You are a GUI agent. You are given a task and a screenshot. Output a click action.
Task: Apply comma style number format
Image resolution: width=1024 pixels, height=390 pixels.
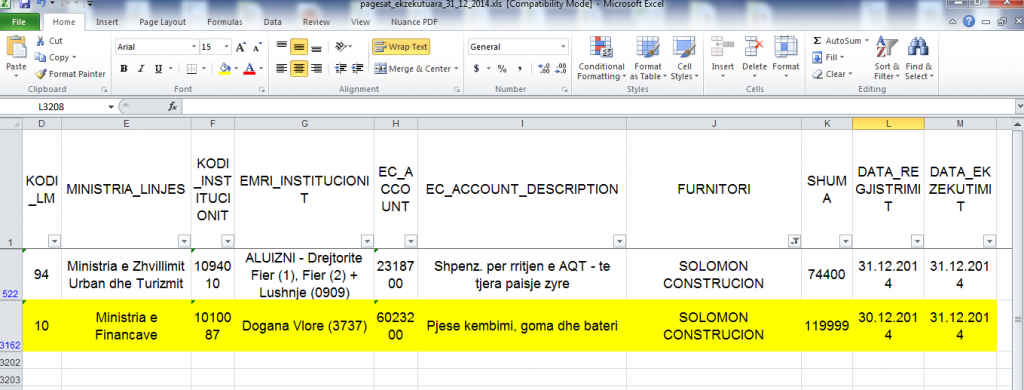click(520, 69)
